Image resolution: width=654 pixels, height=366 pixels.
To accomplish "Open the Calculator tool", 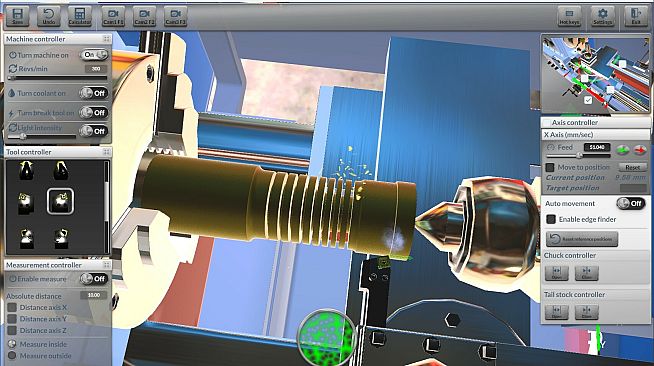I will (80, 16).
